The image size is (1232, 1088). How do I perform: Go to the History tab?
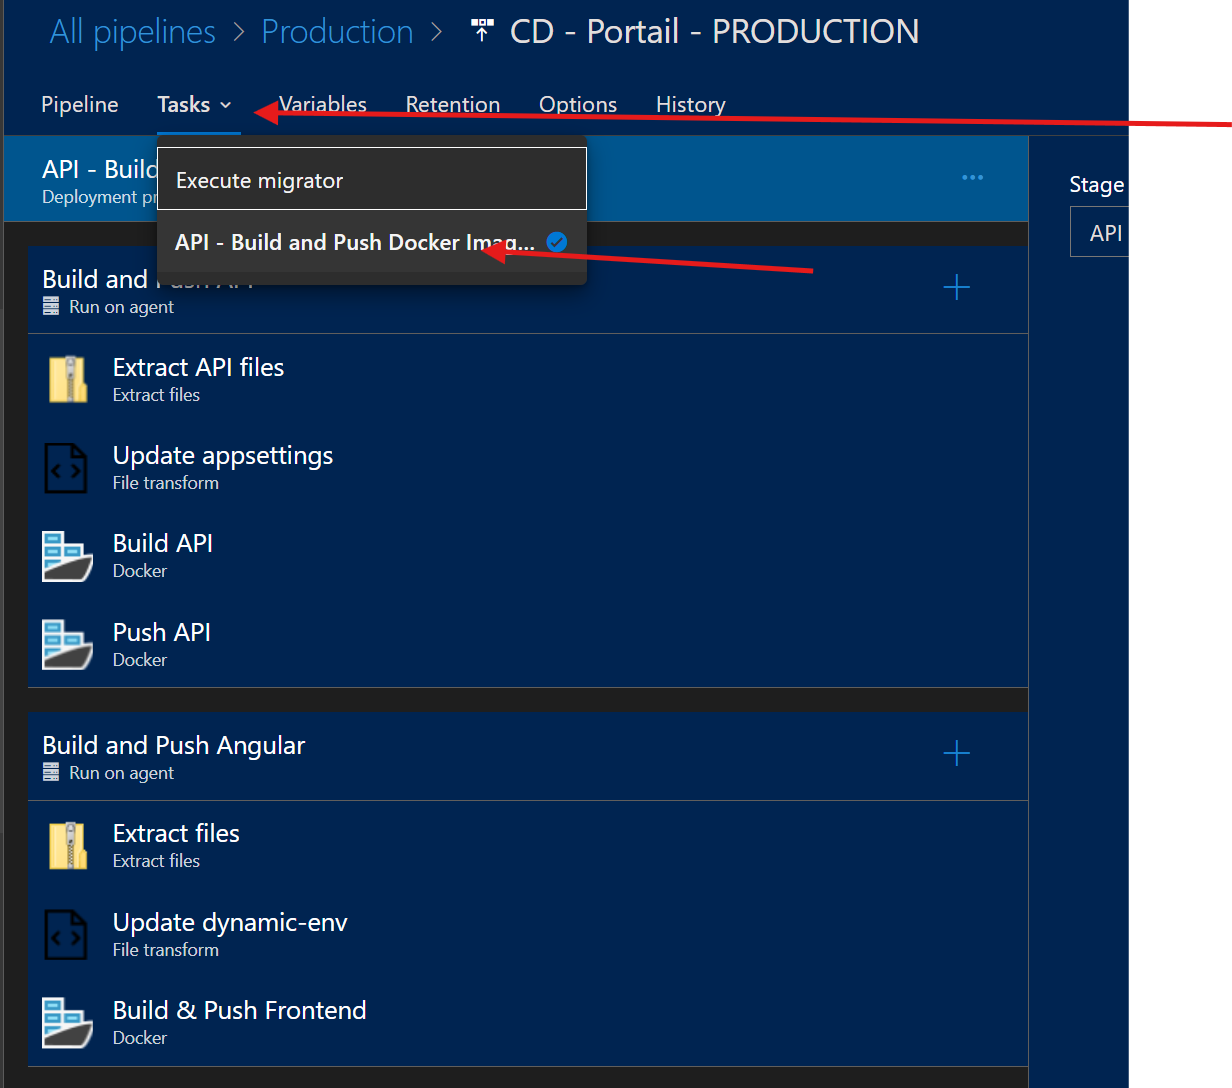point(690,105)
